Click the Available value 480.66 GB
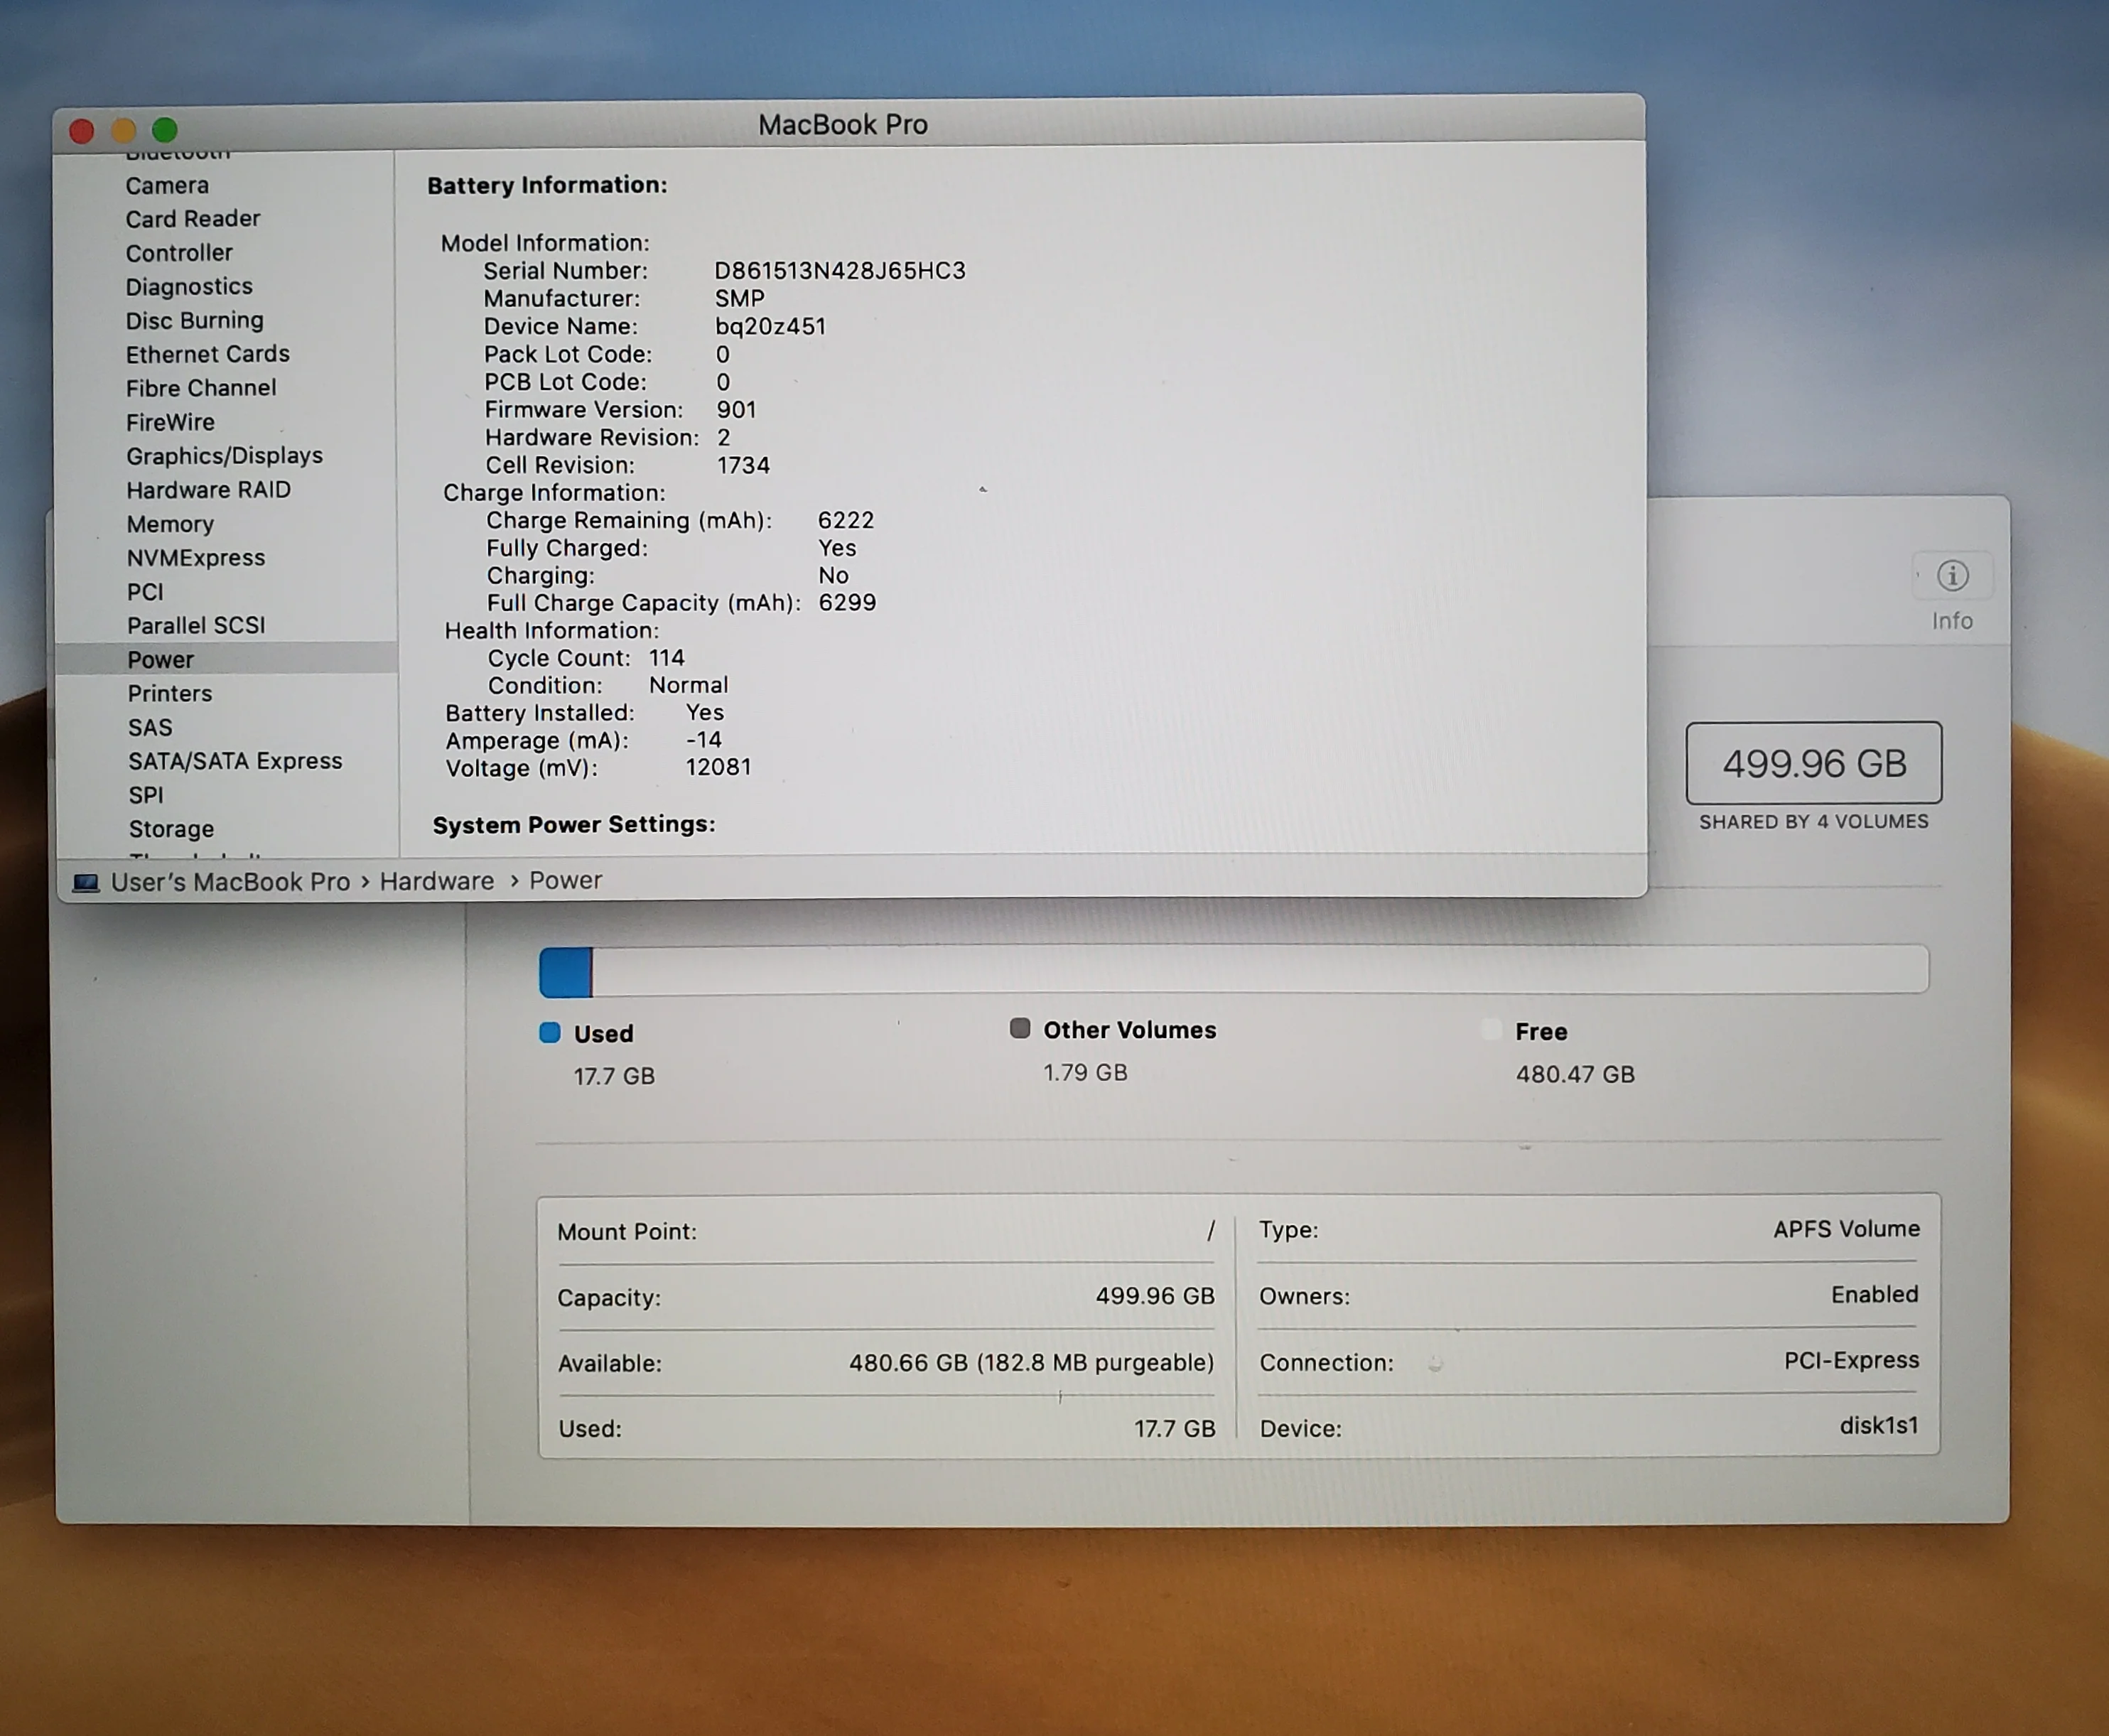2109x1736 pixels. point(1031,1363)
